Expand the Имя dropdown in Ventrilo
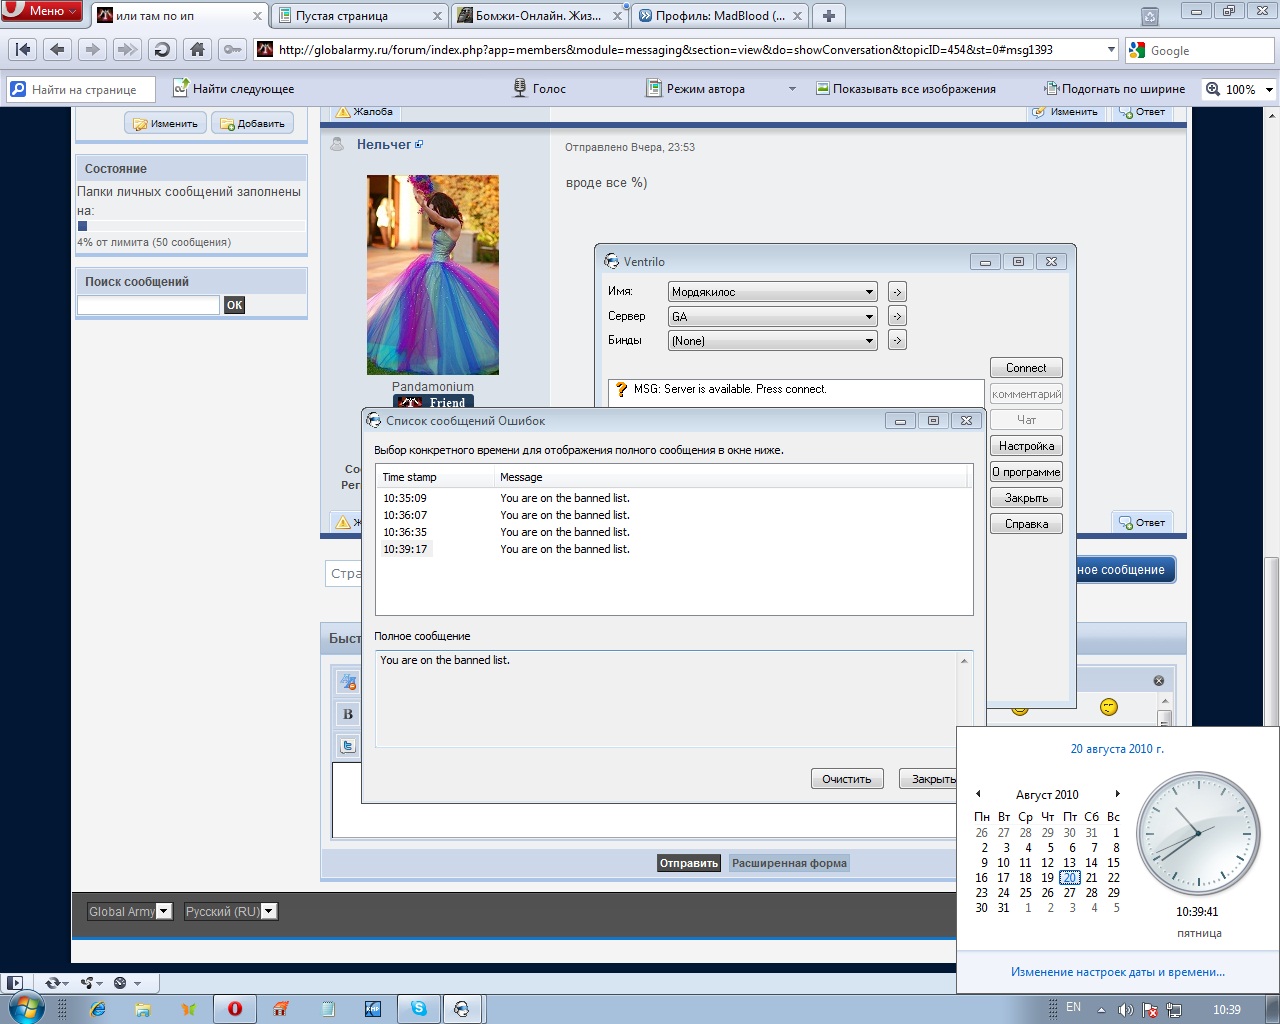 [x=869, y=292]
